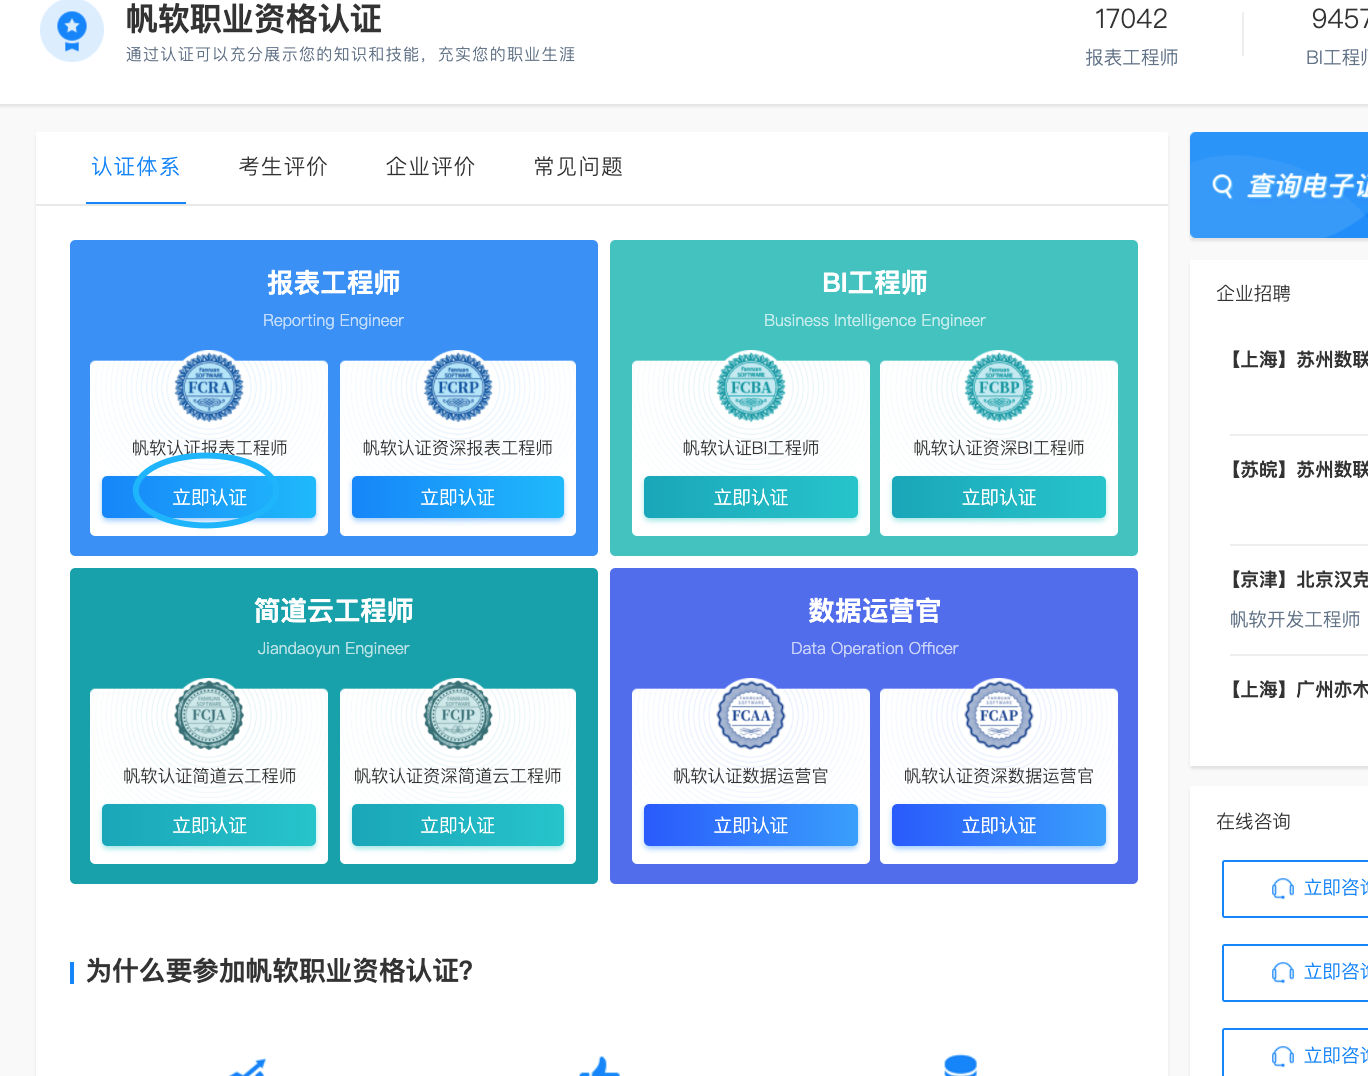Click the FCJP certification badge
Screen dimensions: 1368x1076
tap(458, 714)
